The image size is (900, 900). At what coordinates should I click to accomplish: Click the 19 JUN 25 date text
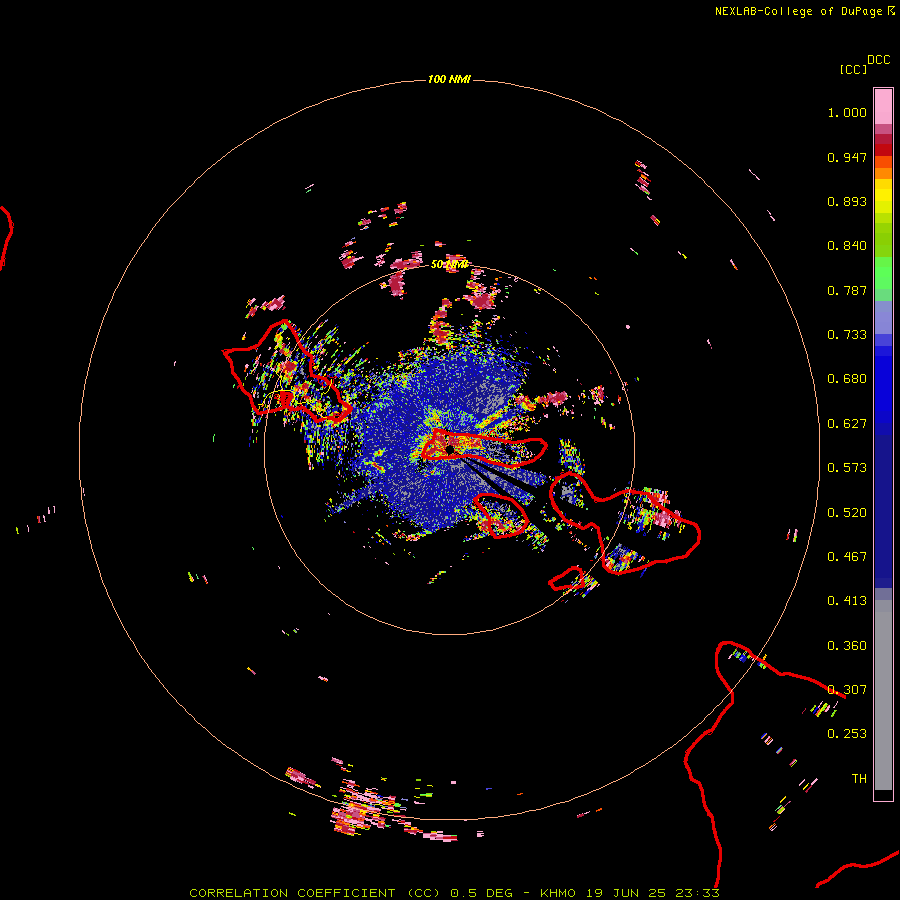(x=626, y=893)
